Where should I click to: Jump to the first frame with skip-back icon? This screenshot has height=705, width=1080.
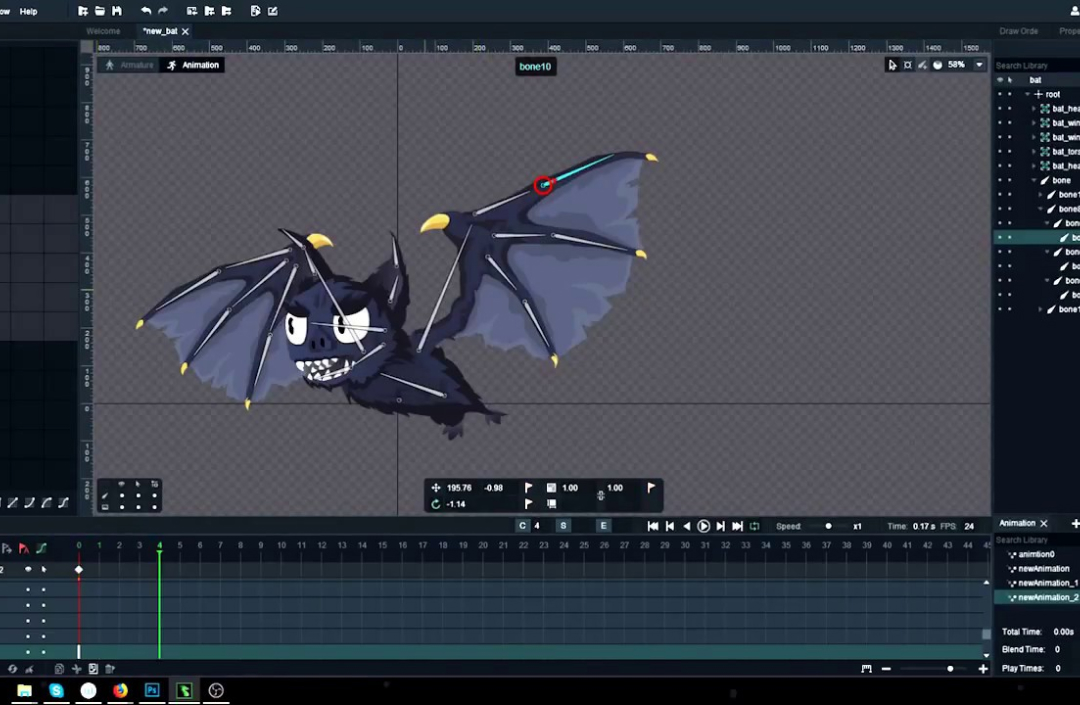[653, 526]
